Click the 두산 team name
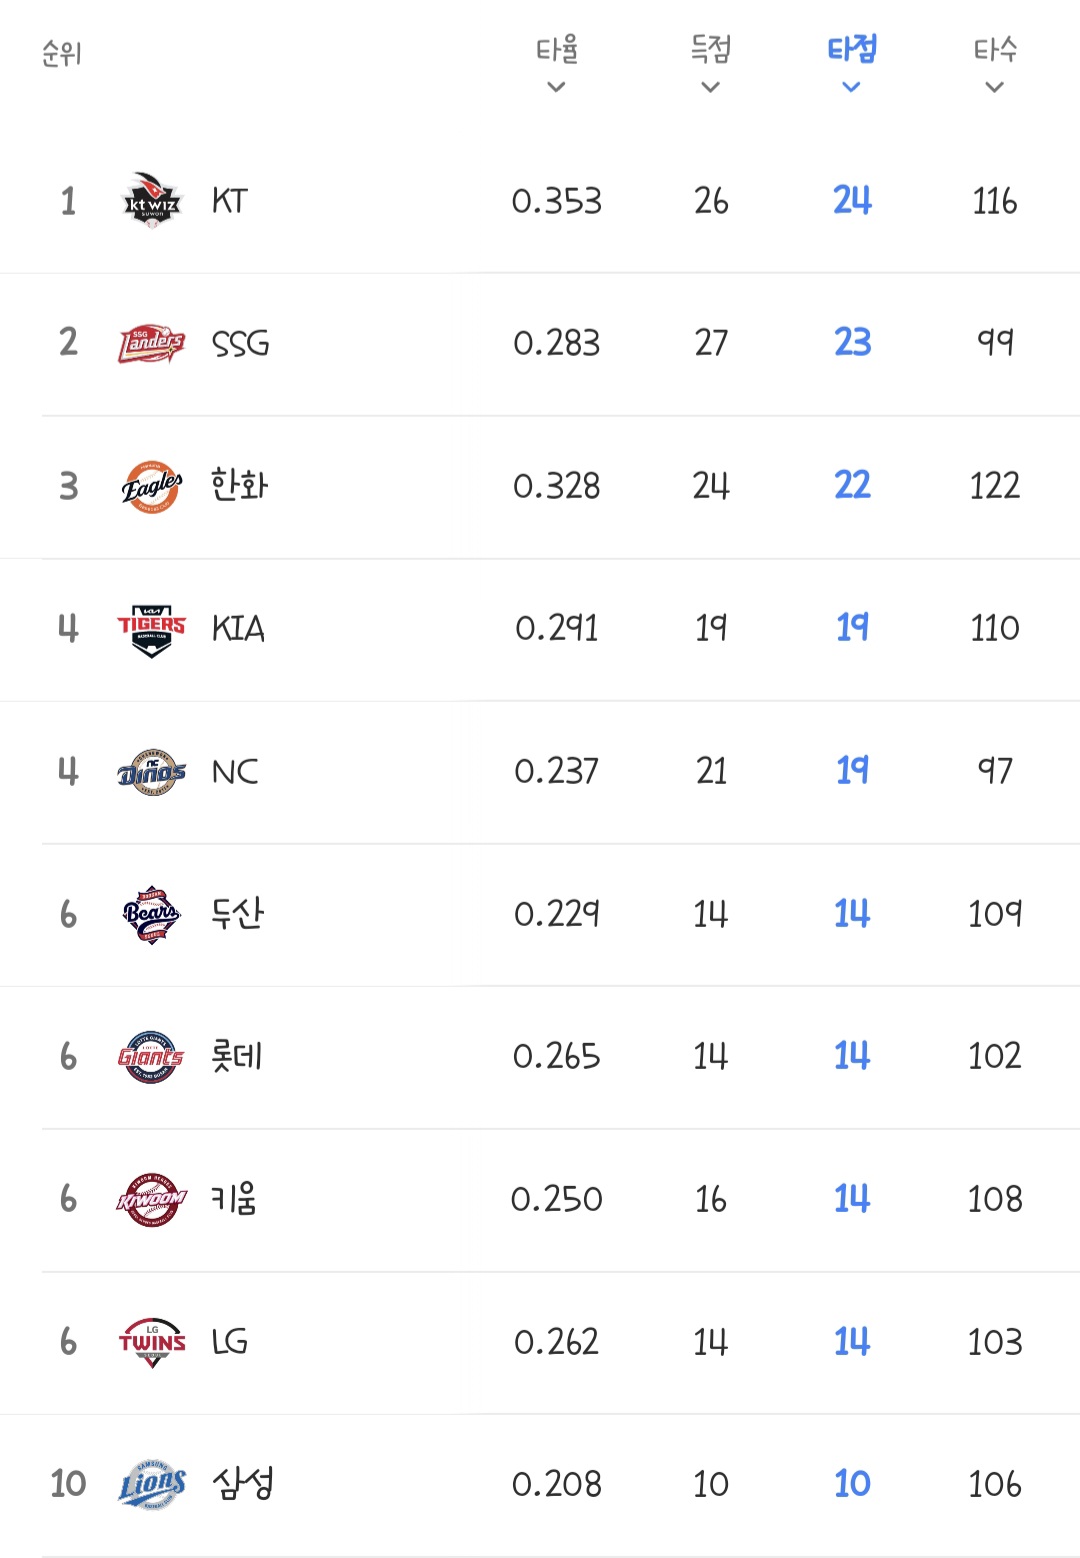Screen dimensions: 1080x1558 pos(238,913)
